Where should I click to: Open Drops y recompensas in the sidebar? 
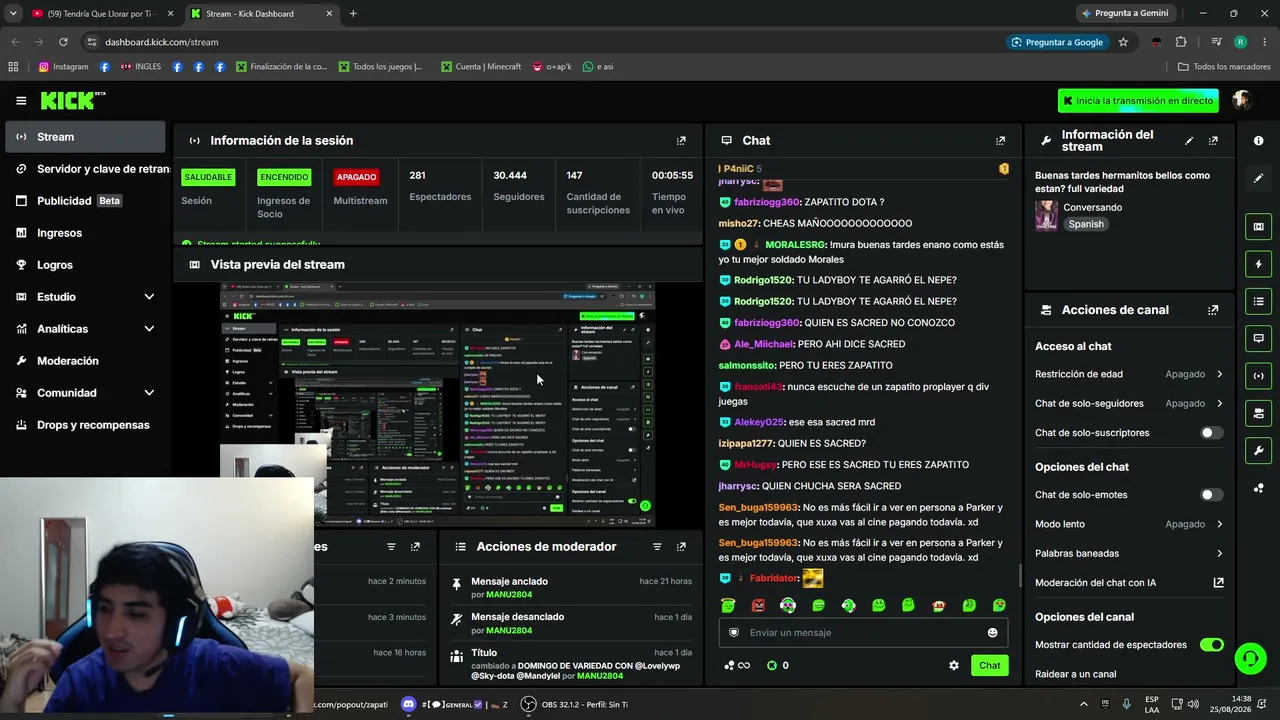coord(85,425)
